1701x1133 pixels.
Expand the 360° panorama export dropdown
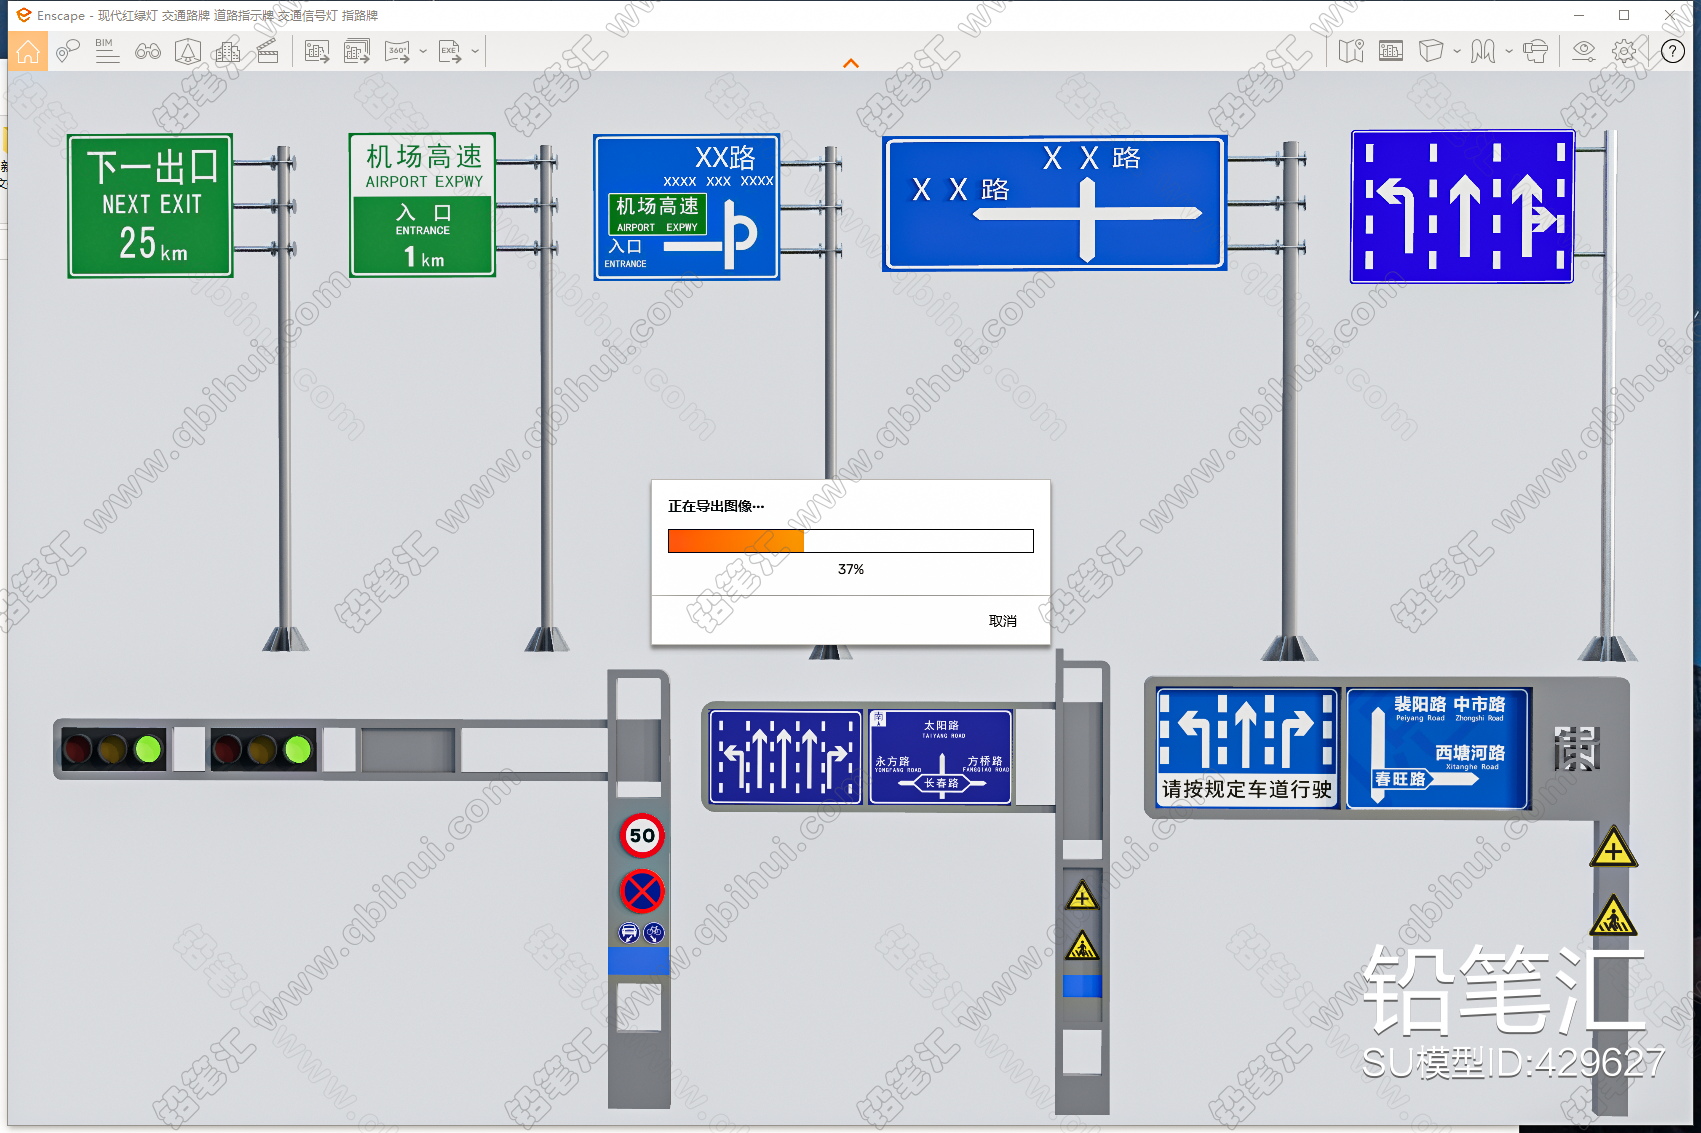[x=423, y=51]
